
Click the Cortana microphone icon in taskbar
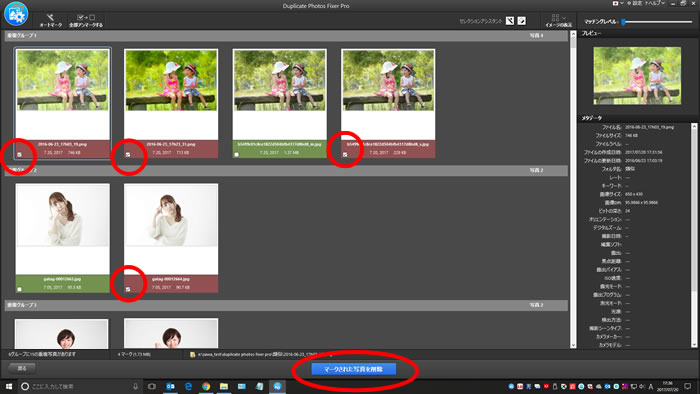135,386
